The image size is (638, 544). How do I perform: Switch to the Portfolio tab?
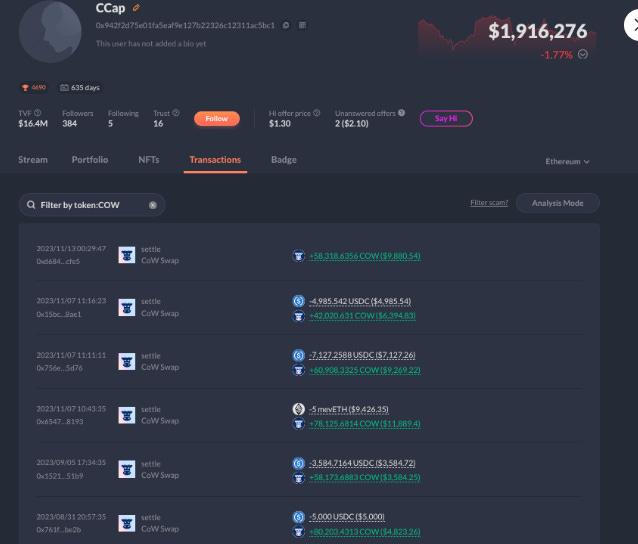click(90, 160)
